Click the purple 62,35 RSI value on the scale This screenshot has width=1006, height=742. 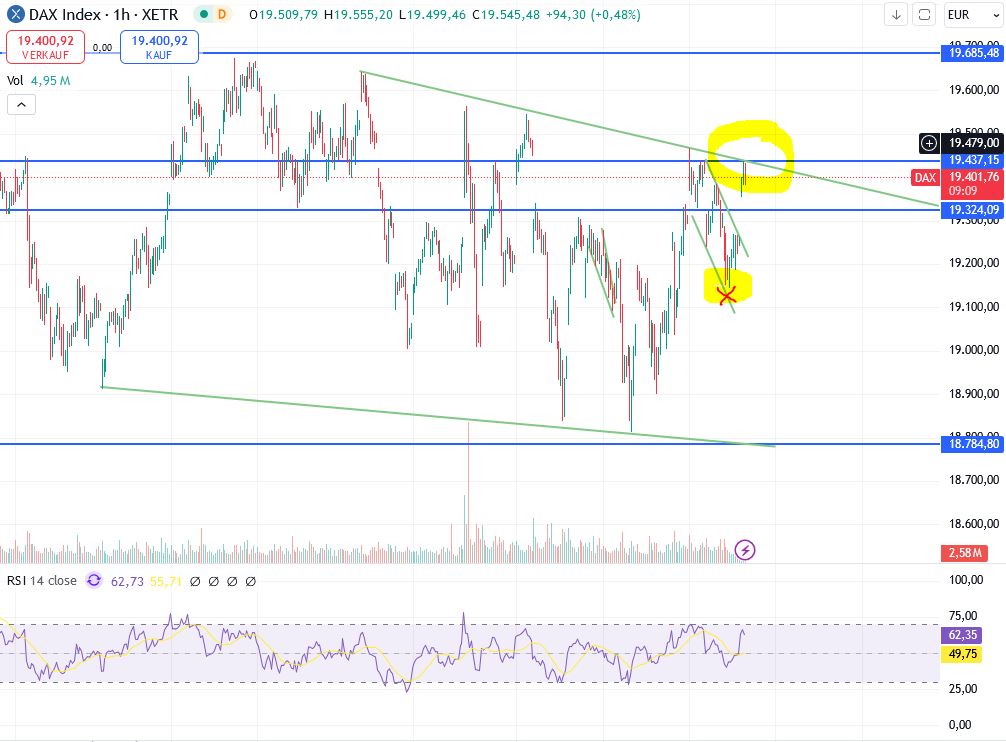(960, 635)
